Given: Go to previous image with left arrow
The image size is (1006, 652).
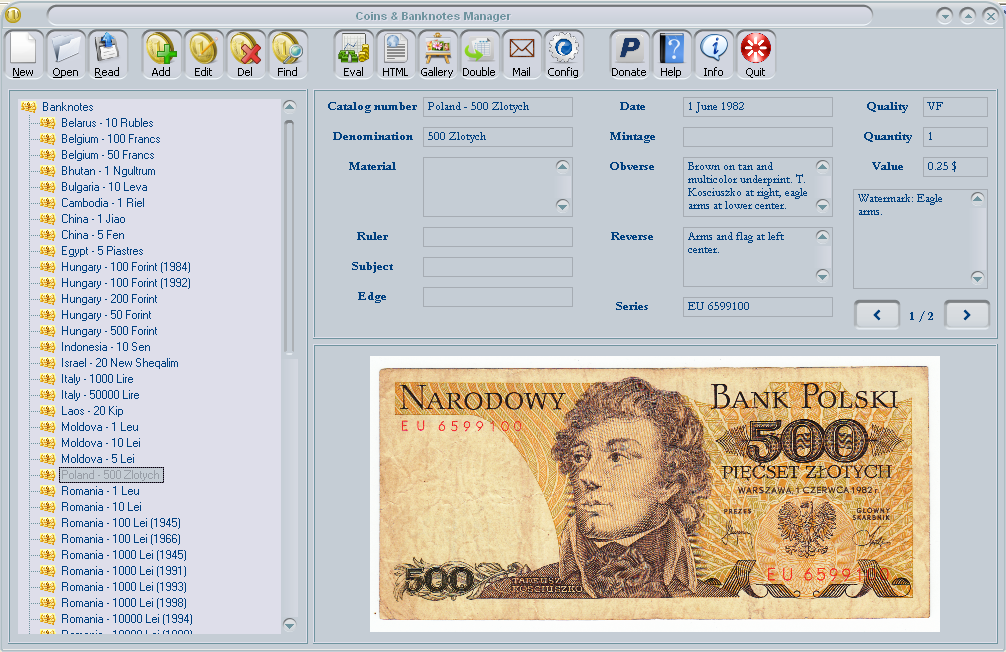Looking at the screenshot, I should (x=877, y=315).
